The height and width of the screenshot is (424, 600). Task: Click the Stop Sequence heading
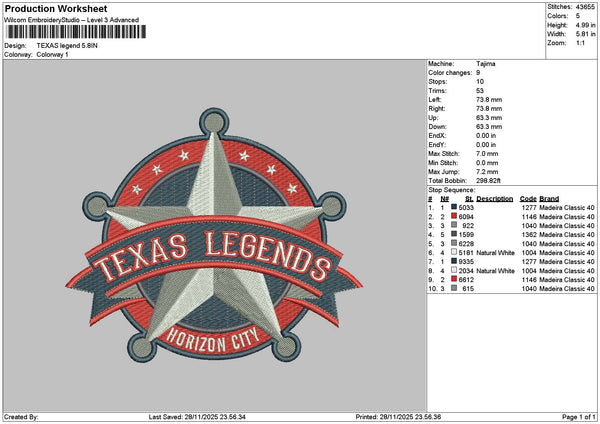click(452, 190)
